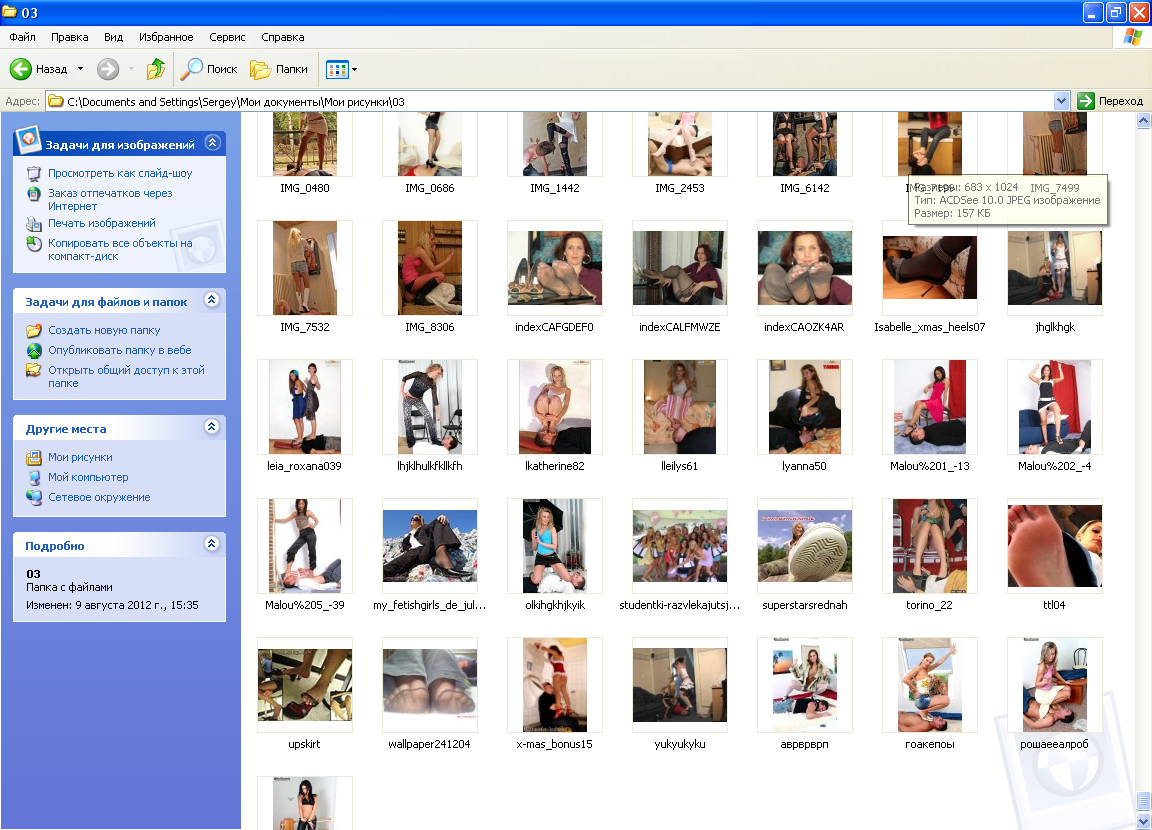The width and height of the screenshot is (1152, 830).
Task: Open Мой компьютер link
Action: 88,477
